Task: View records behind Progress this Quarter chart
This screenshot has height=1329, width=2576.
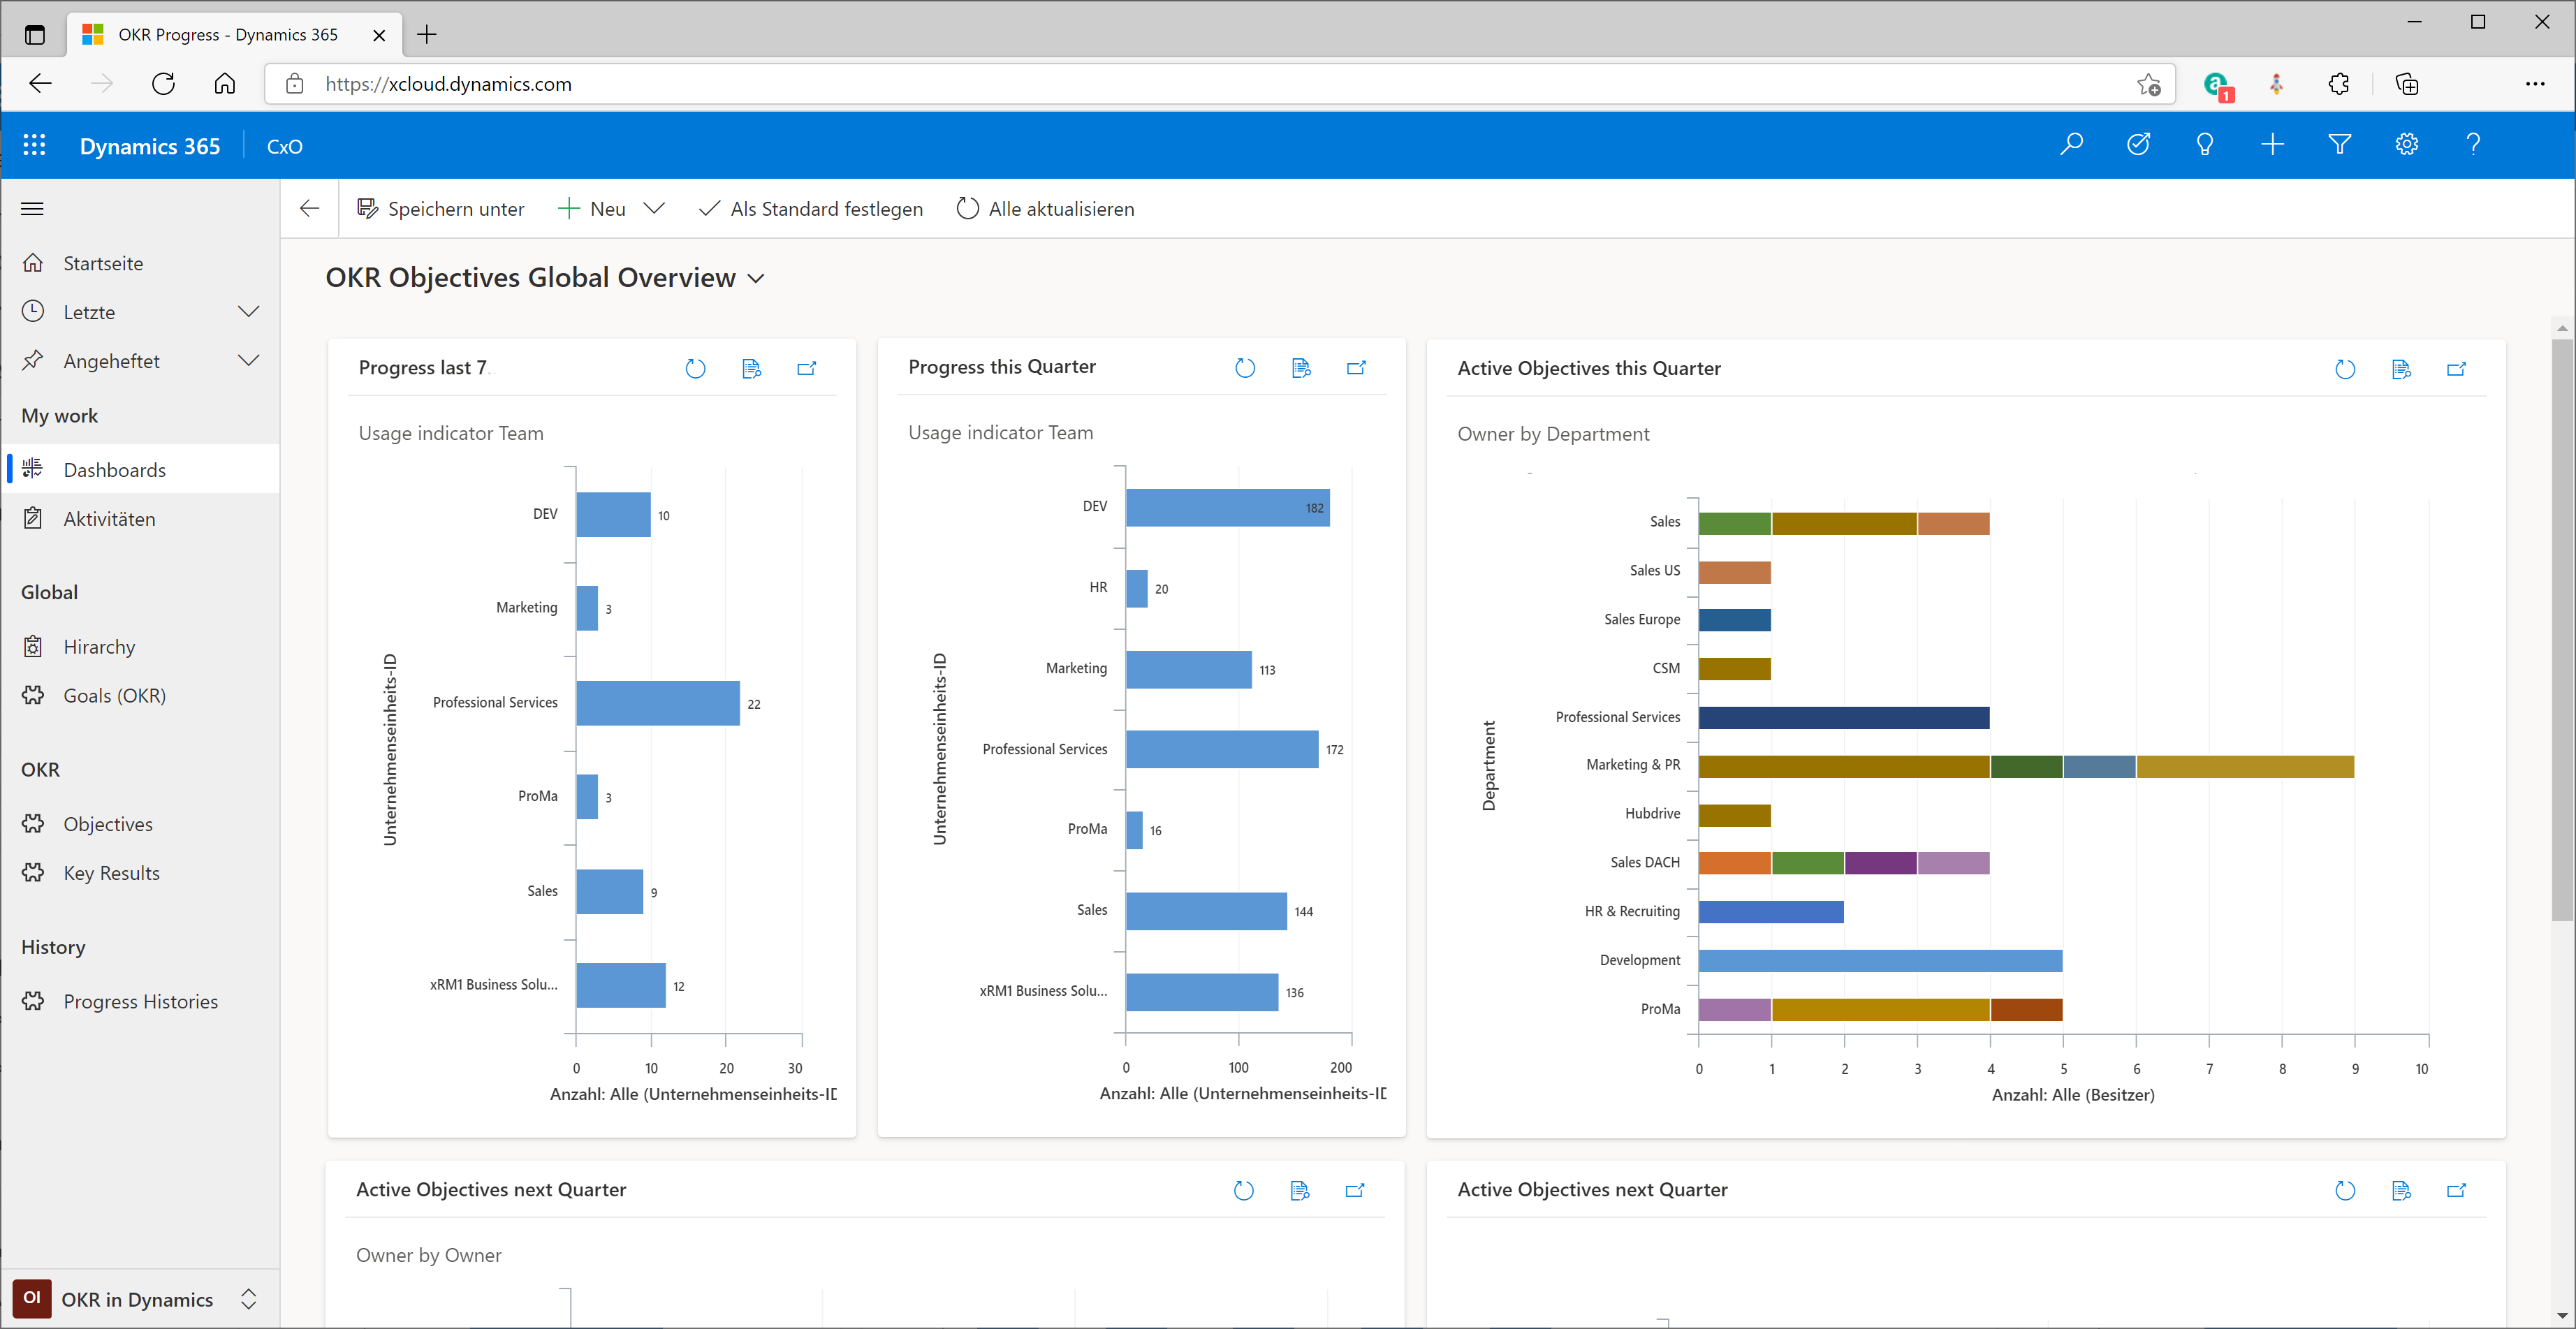Action: [1301, 368]
